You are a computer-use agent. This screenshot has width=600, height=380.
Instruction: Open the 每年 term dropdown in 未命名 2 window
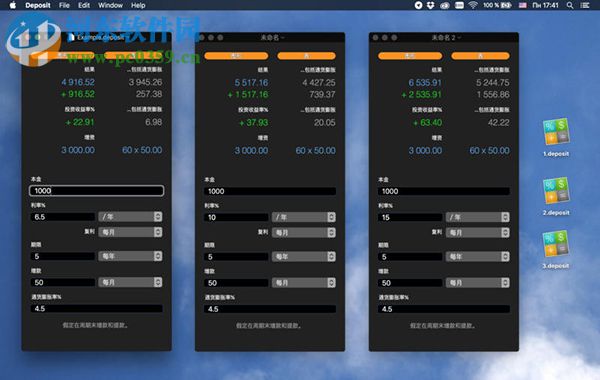click(478, 256)
